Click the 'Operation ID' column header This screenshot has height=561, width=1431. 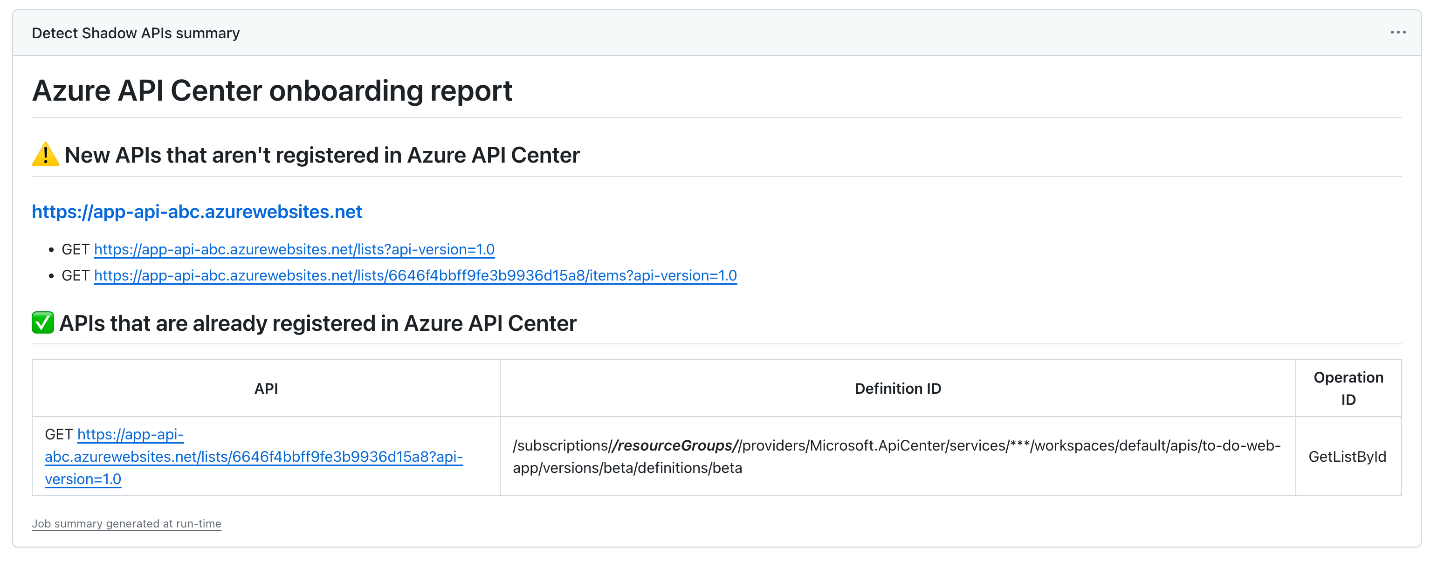coord(1348,389)
